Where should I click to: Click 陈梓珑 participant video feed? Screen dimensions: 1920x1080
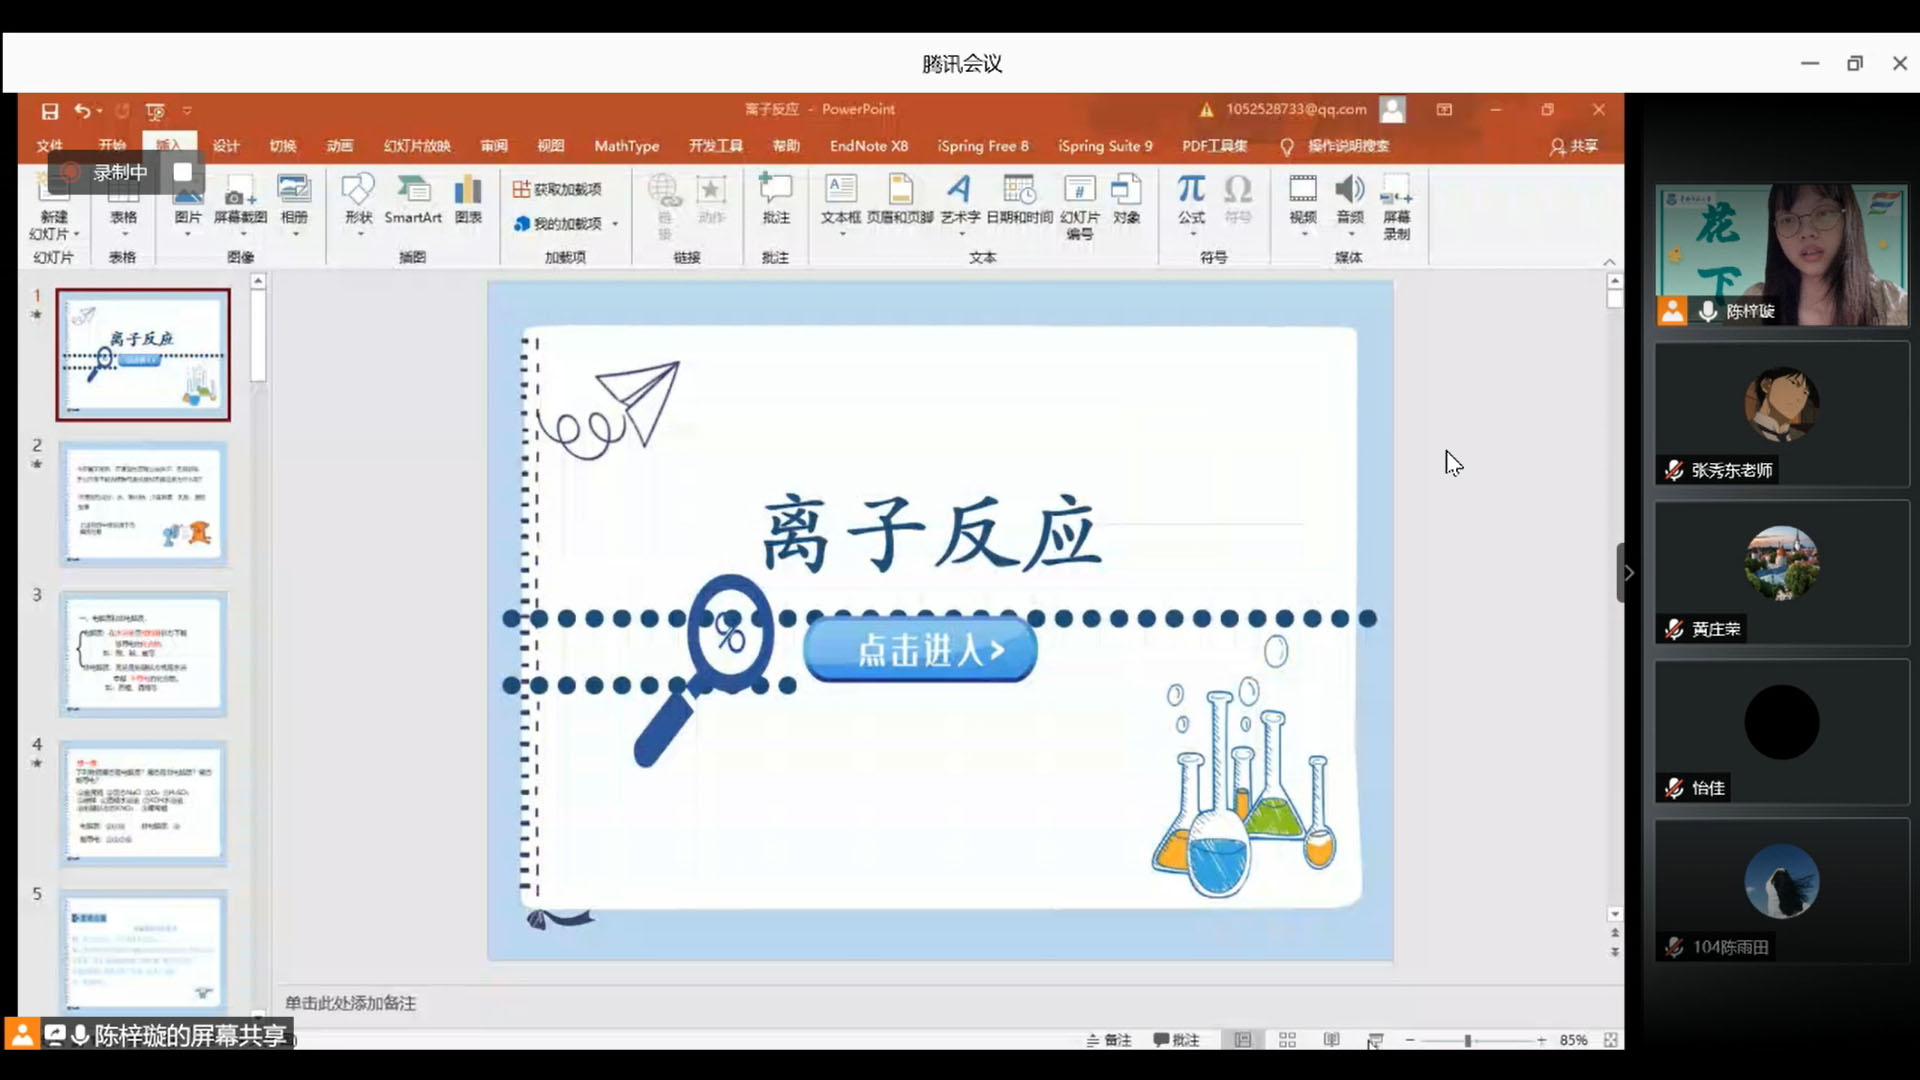pyautogui.click(x=1779, y=252)
